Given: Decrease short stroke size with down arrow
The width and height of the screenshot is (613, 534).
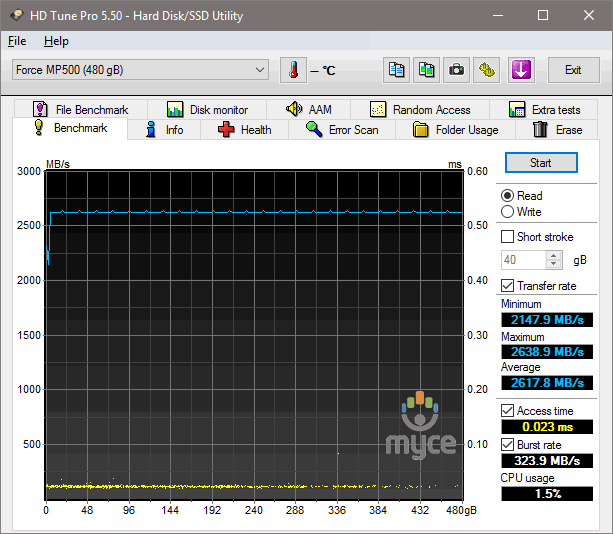Looking at the screenshot, I should pos(554,264).
